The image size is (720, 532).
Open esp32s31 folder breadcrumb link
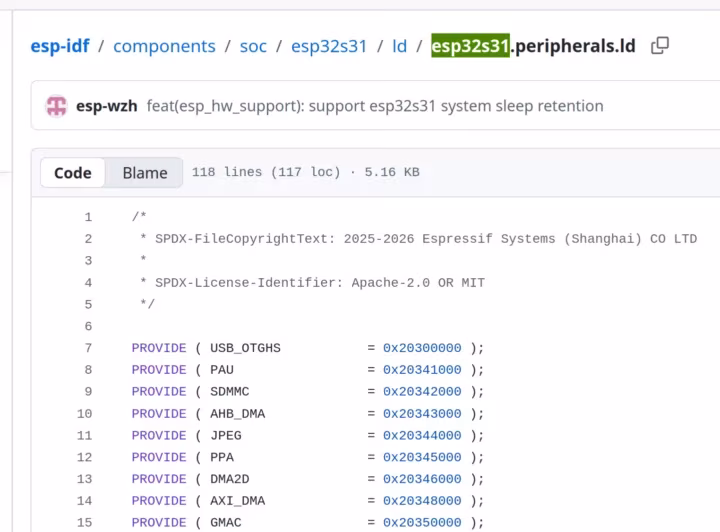click(329, 46)
